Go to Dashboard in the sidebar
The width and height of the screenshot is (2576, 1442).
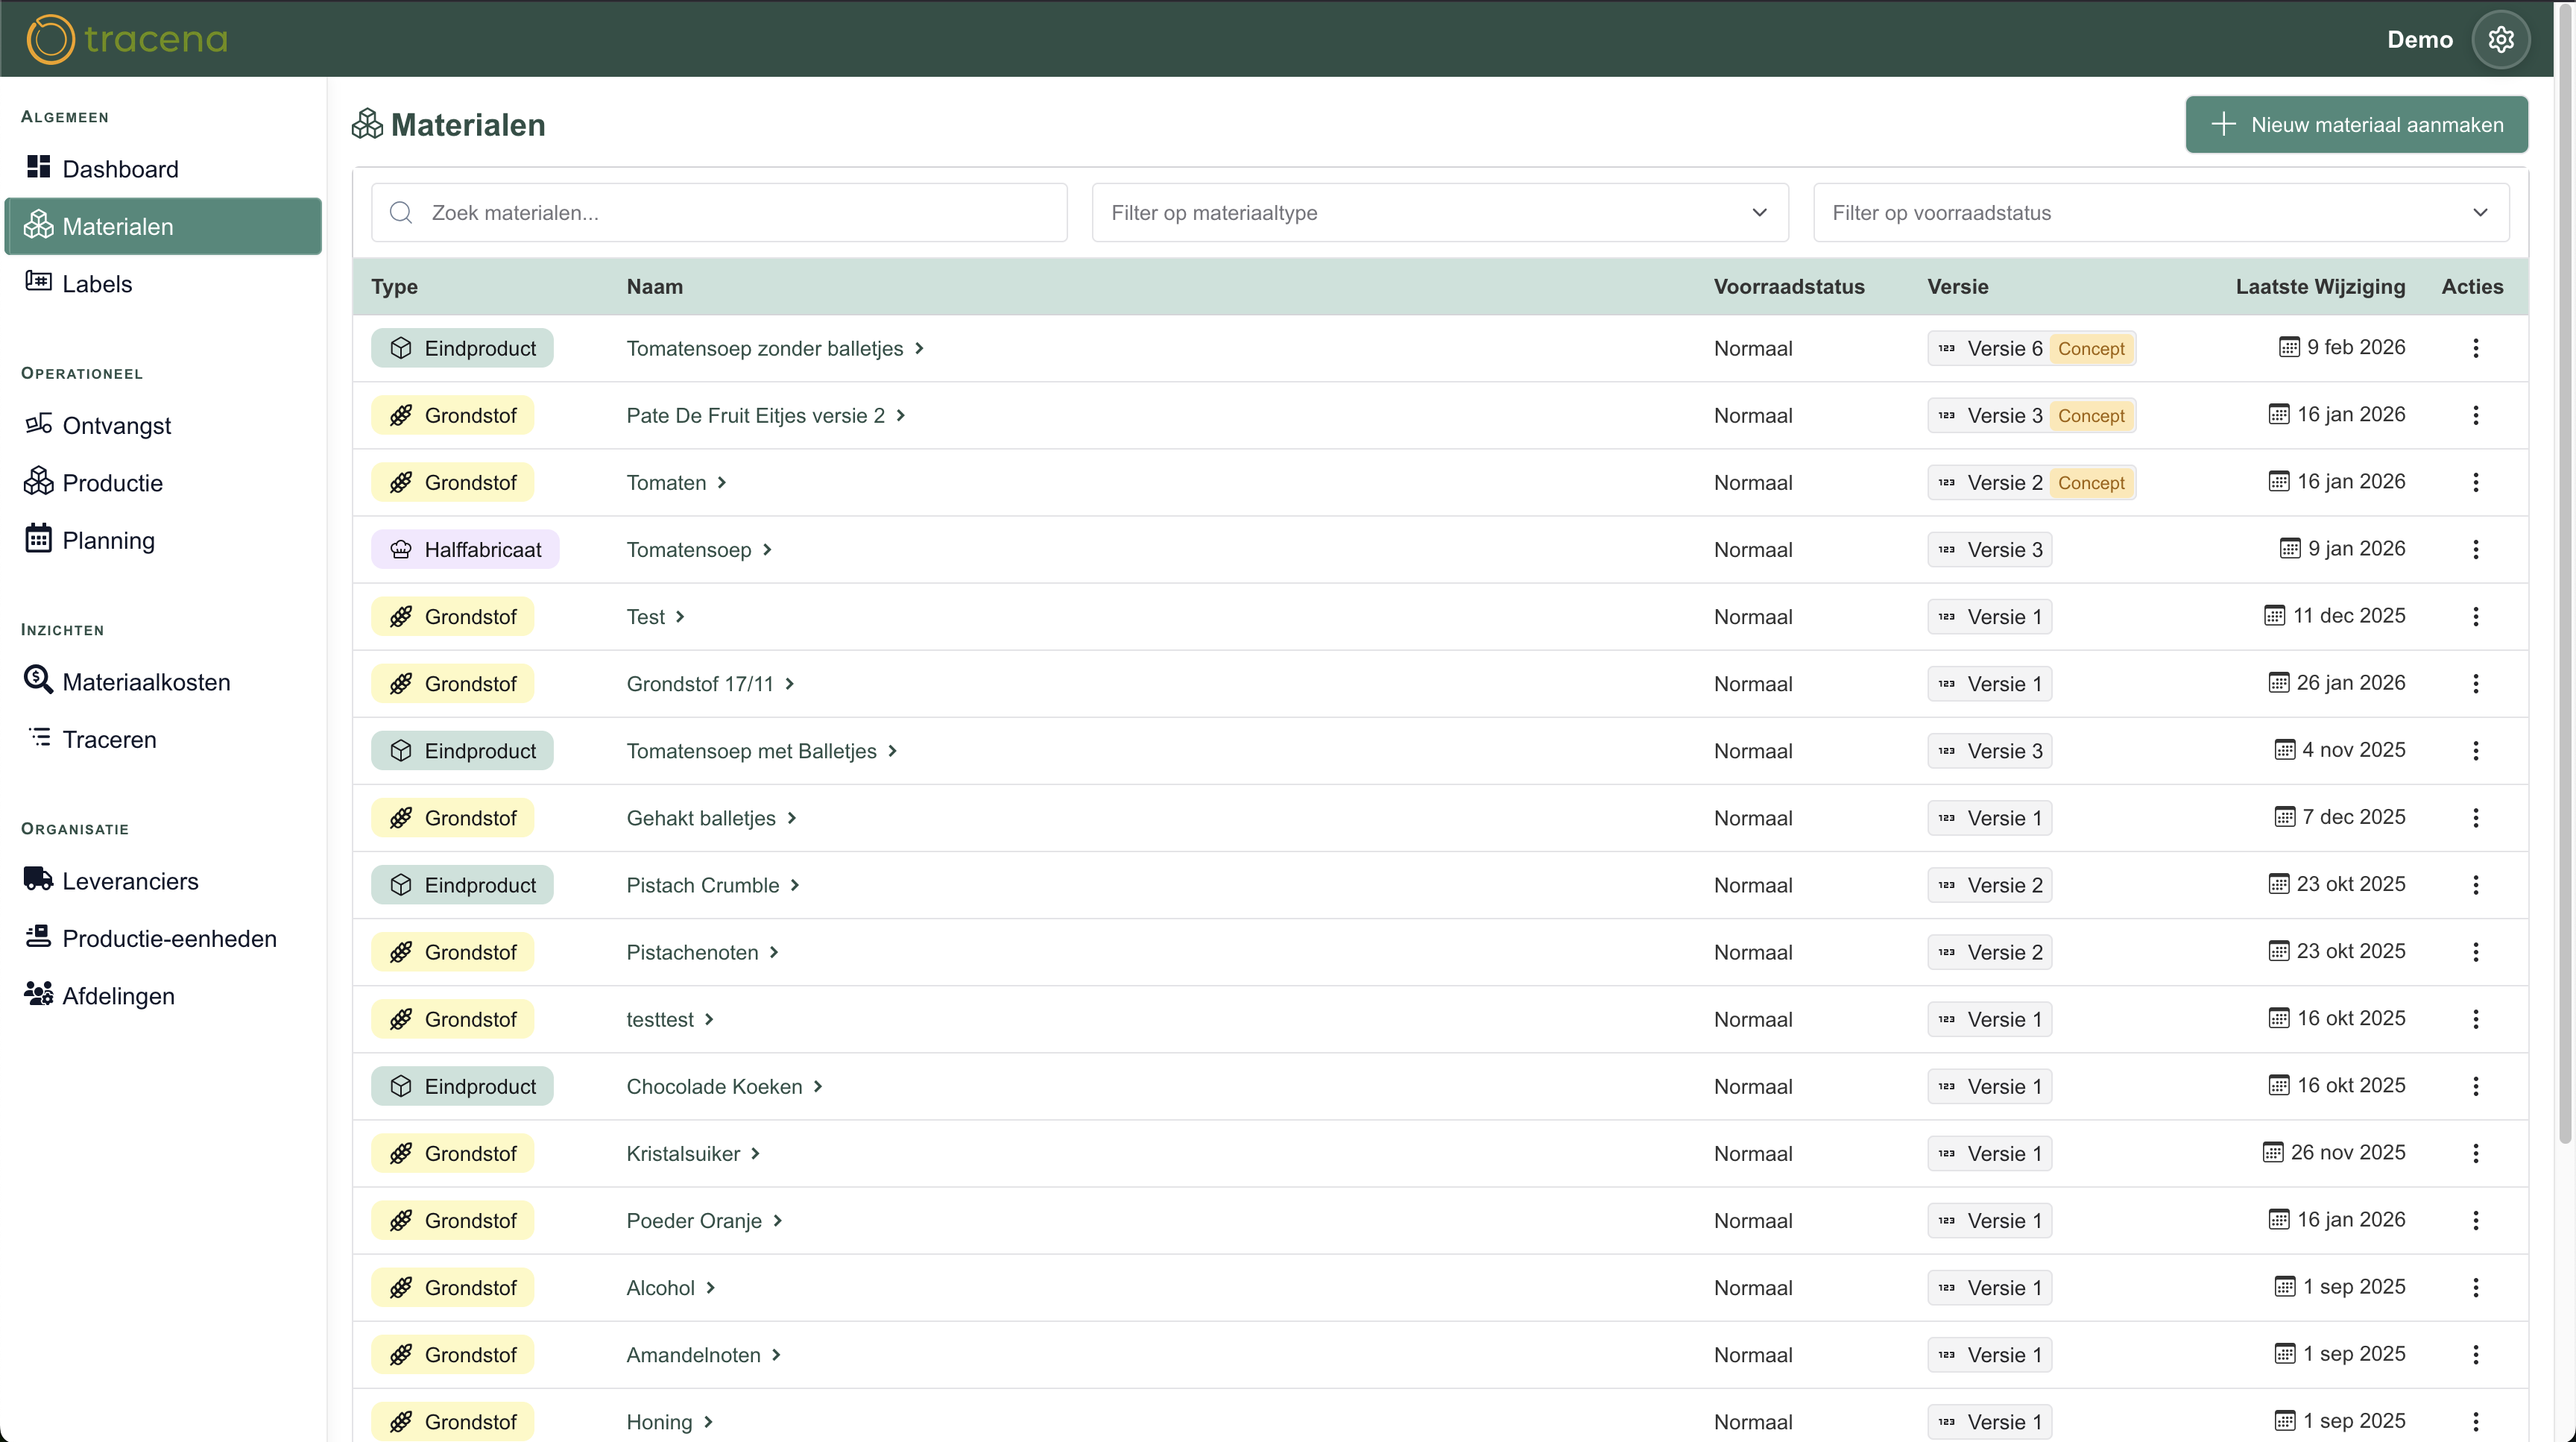click(120, 169)
